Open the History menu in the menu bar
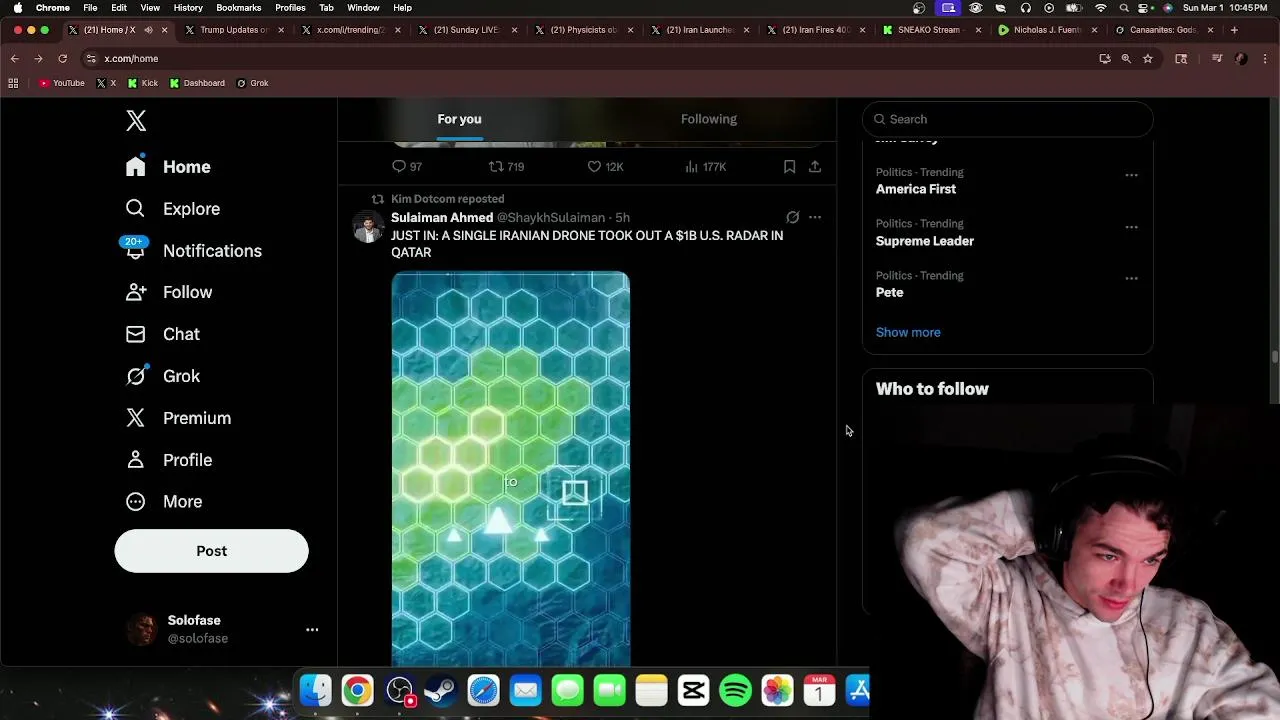The width and height of the screenshot is (1280, 720). [188, 7]
